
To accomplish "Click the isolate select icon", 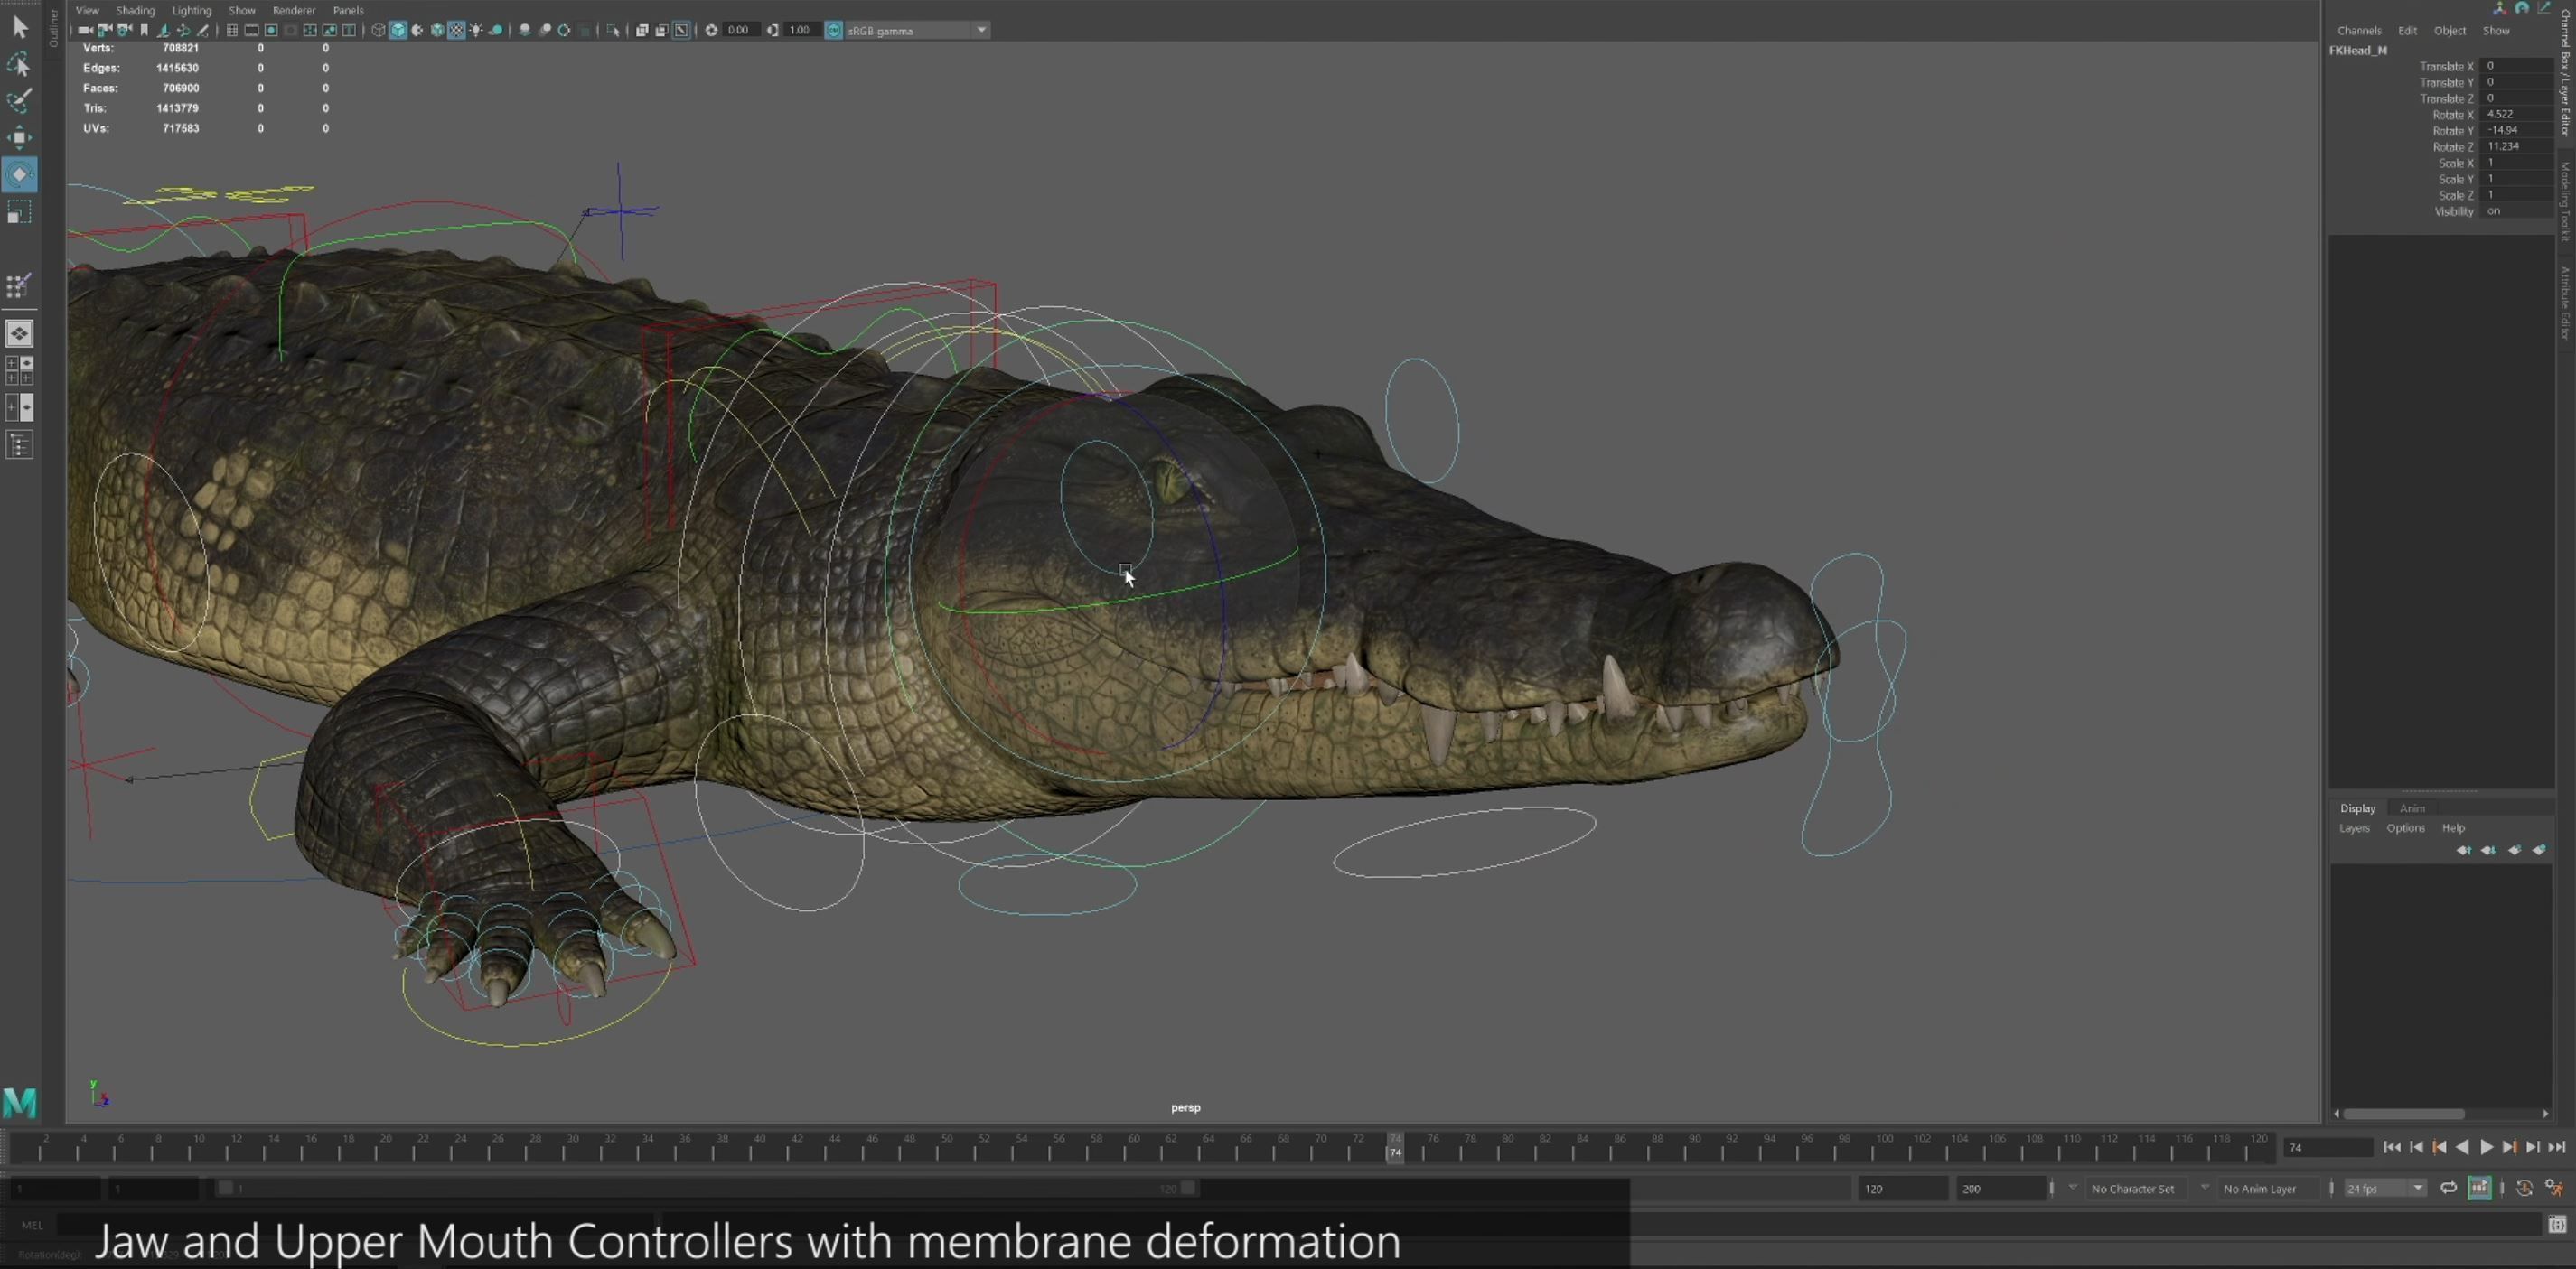I will pyautogui.click(x=613, y=30).
